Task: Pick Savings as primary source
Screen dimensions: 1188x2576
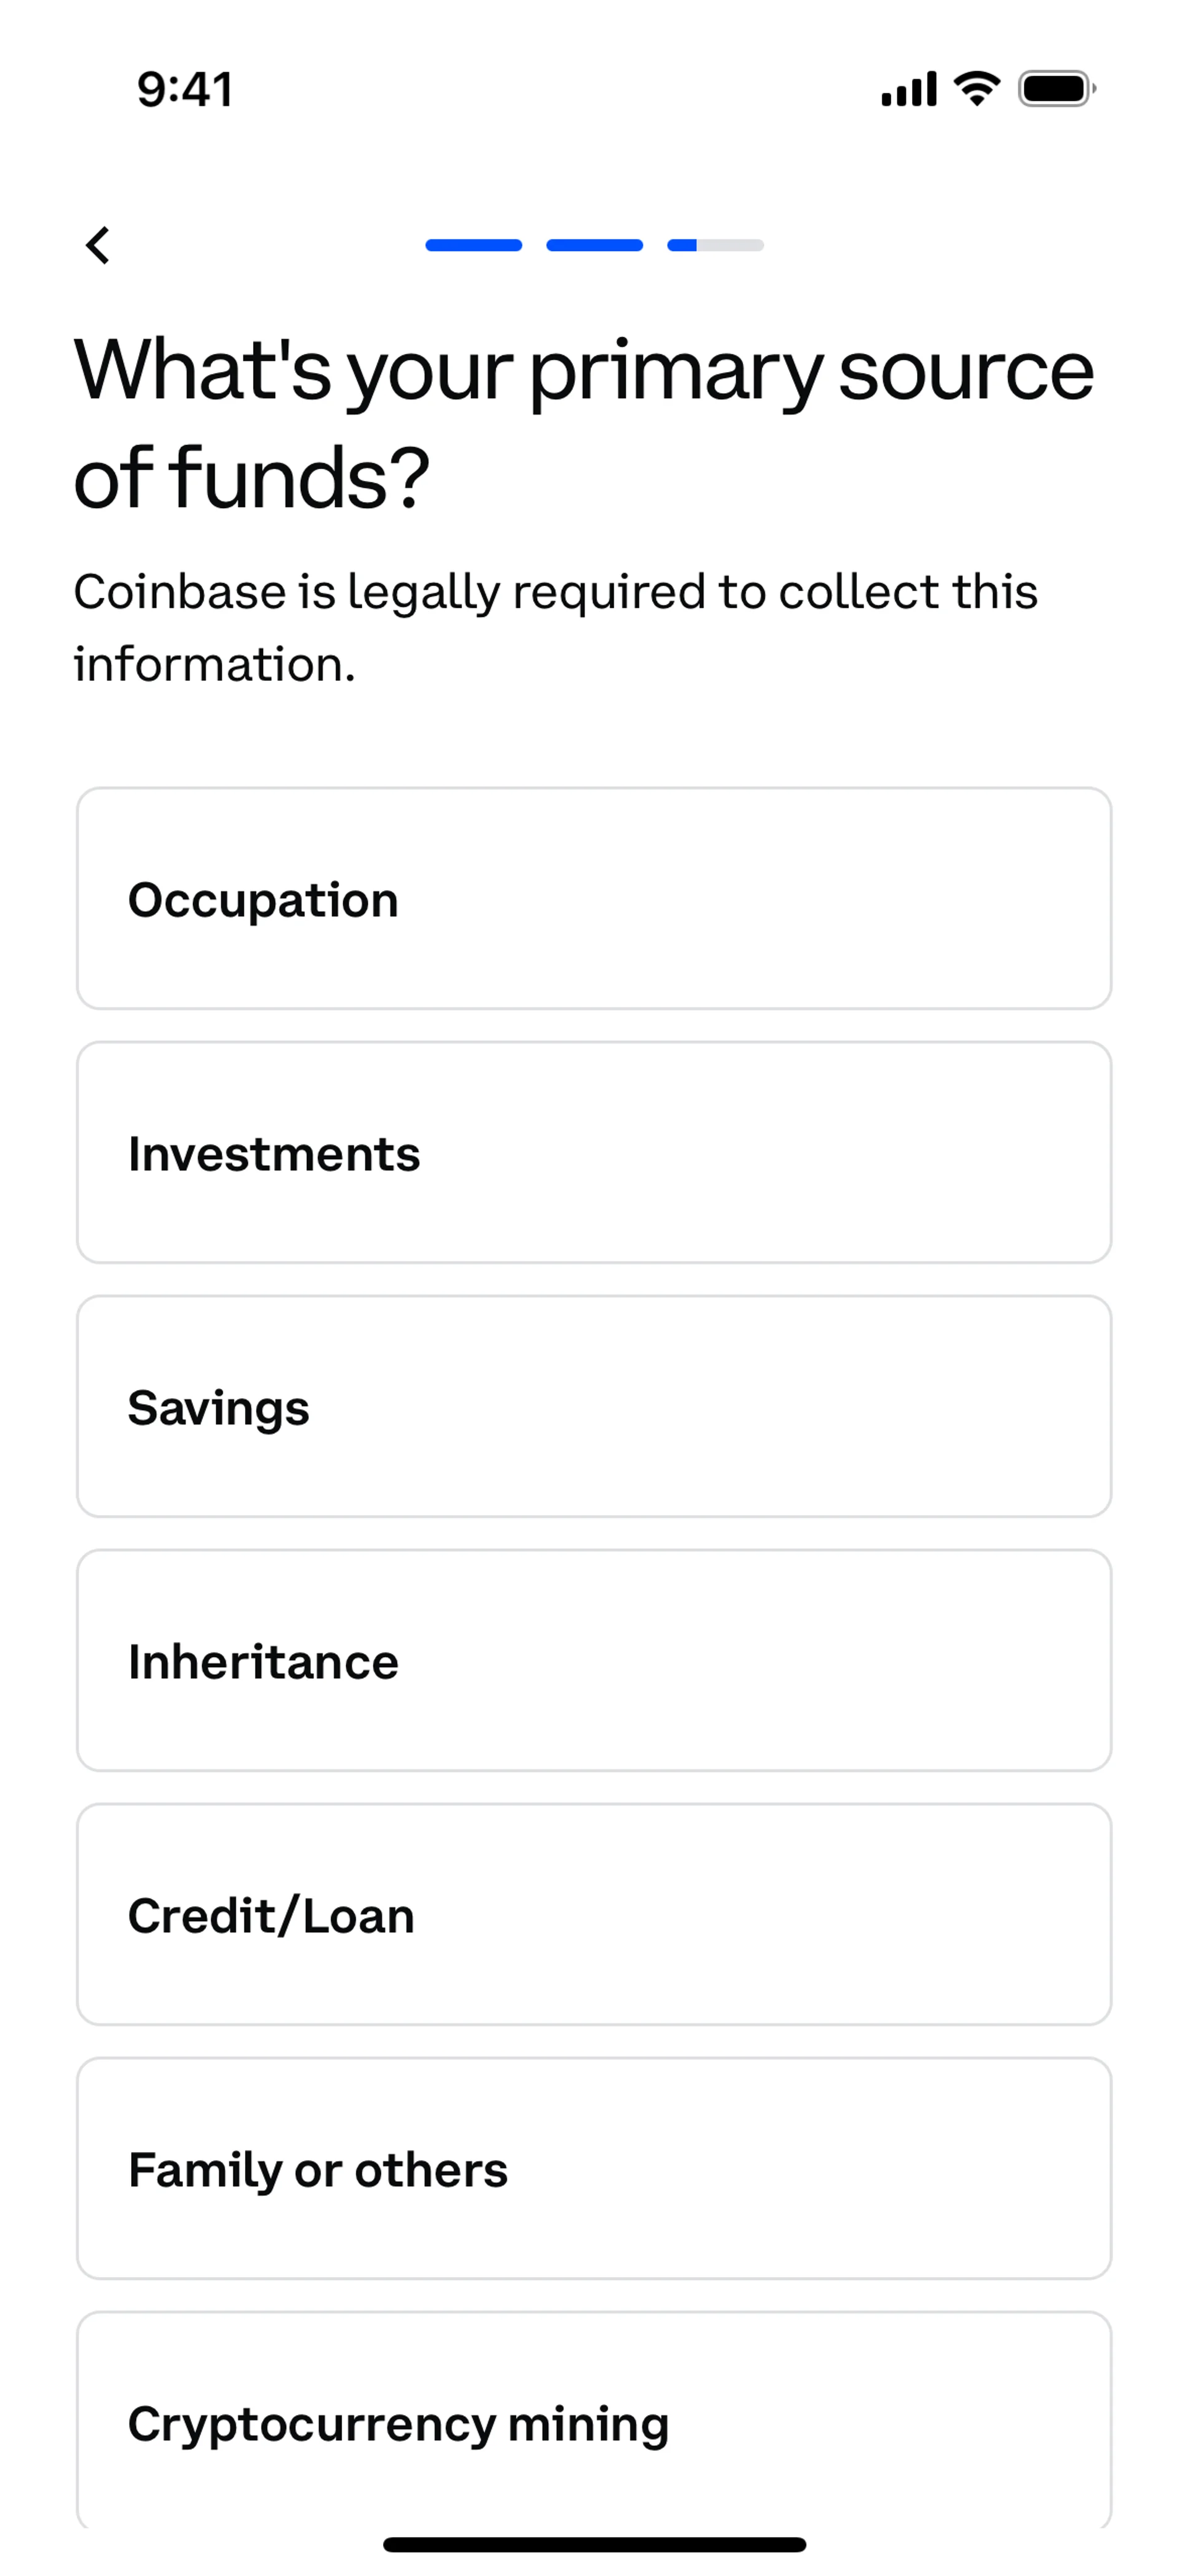Action: (x=594, y=1406)
